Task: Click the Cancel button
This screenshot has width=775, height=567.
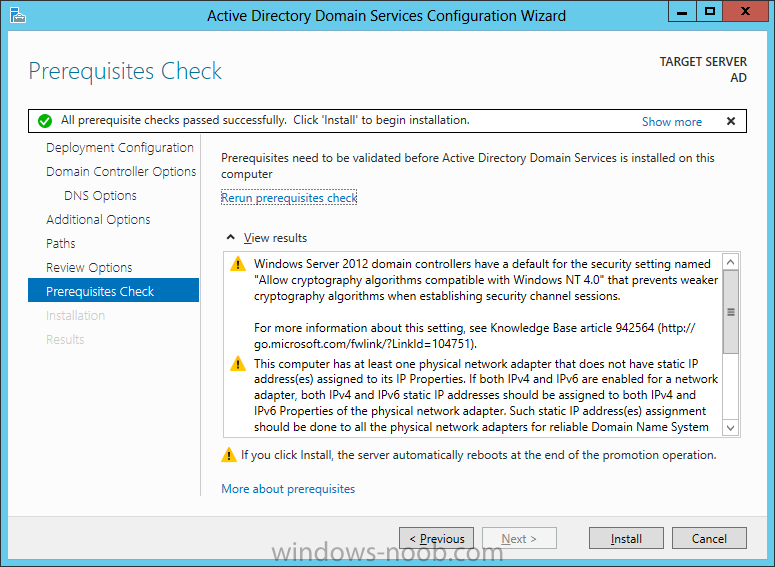Action: pyautogui.click(x=709, y=538)
